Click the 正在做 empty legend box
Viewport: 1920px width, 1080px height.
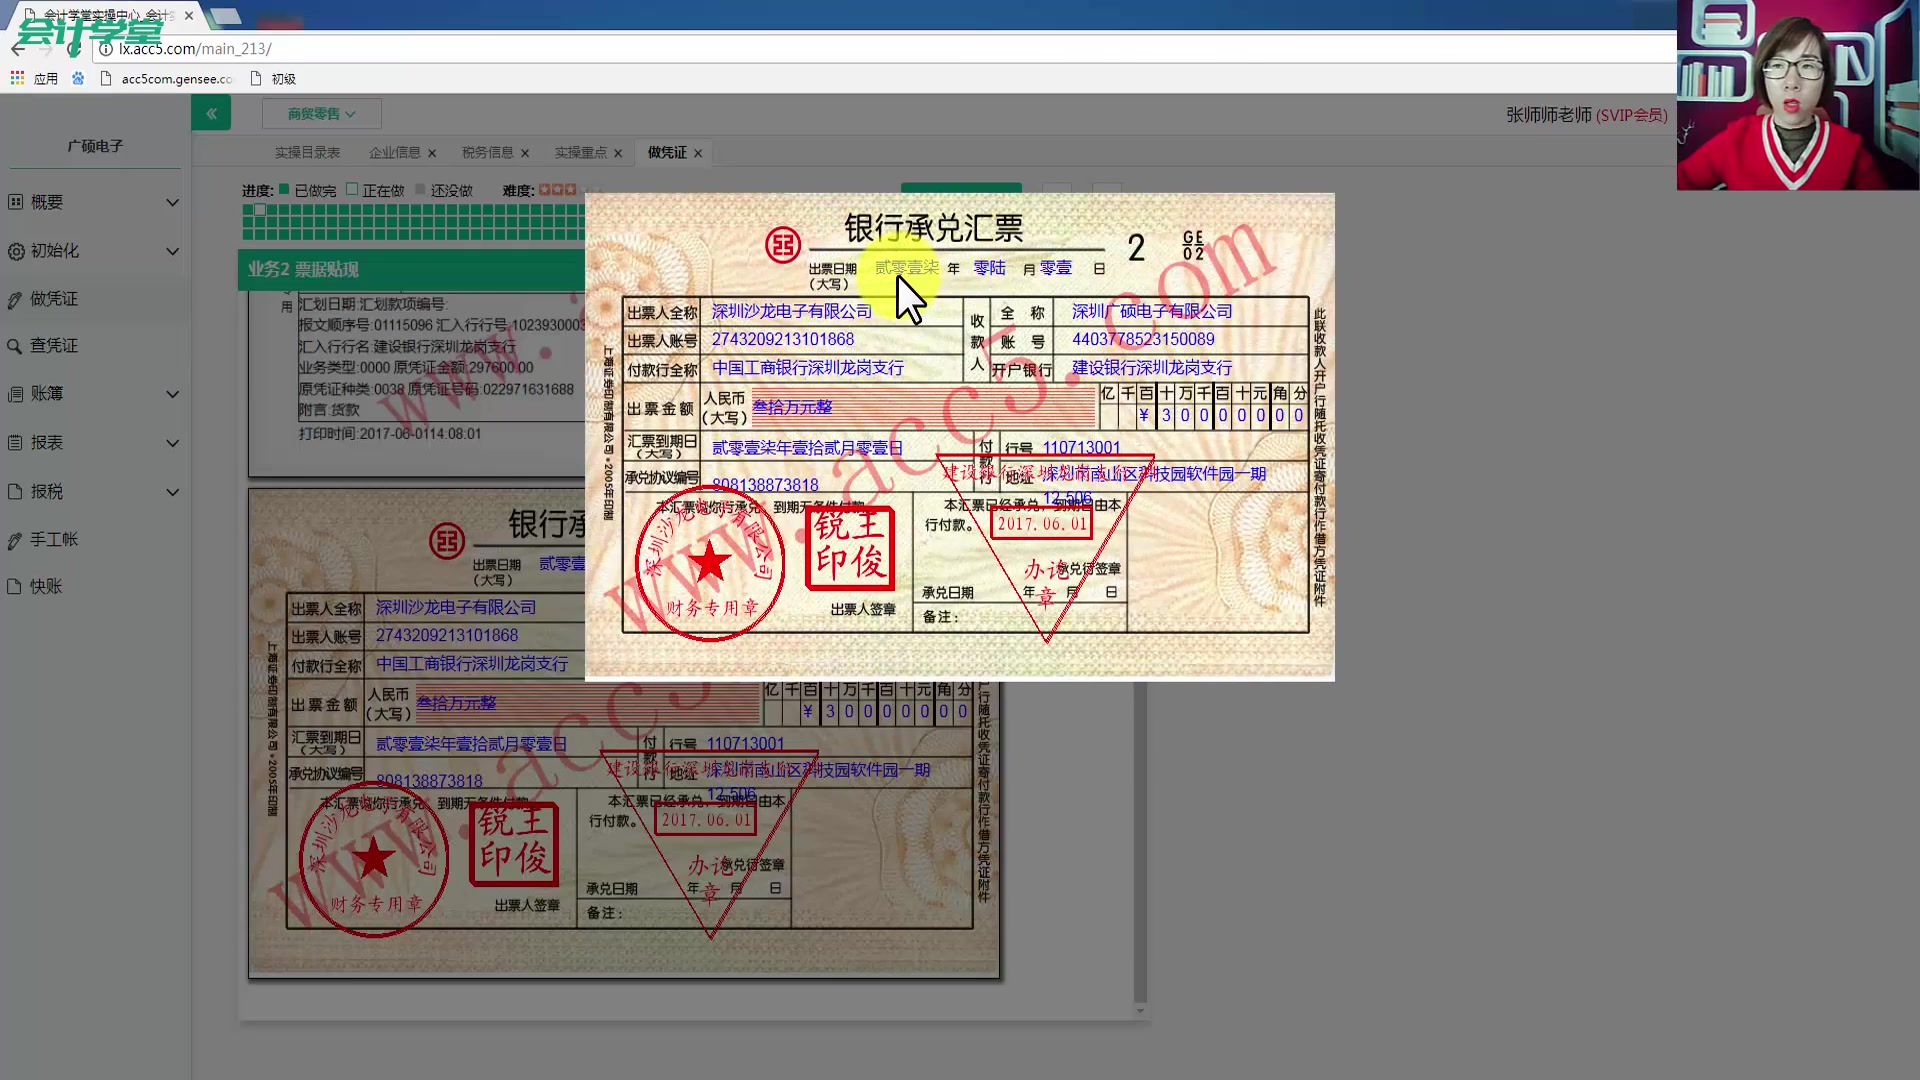point(352,189)
